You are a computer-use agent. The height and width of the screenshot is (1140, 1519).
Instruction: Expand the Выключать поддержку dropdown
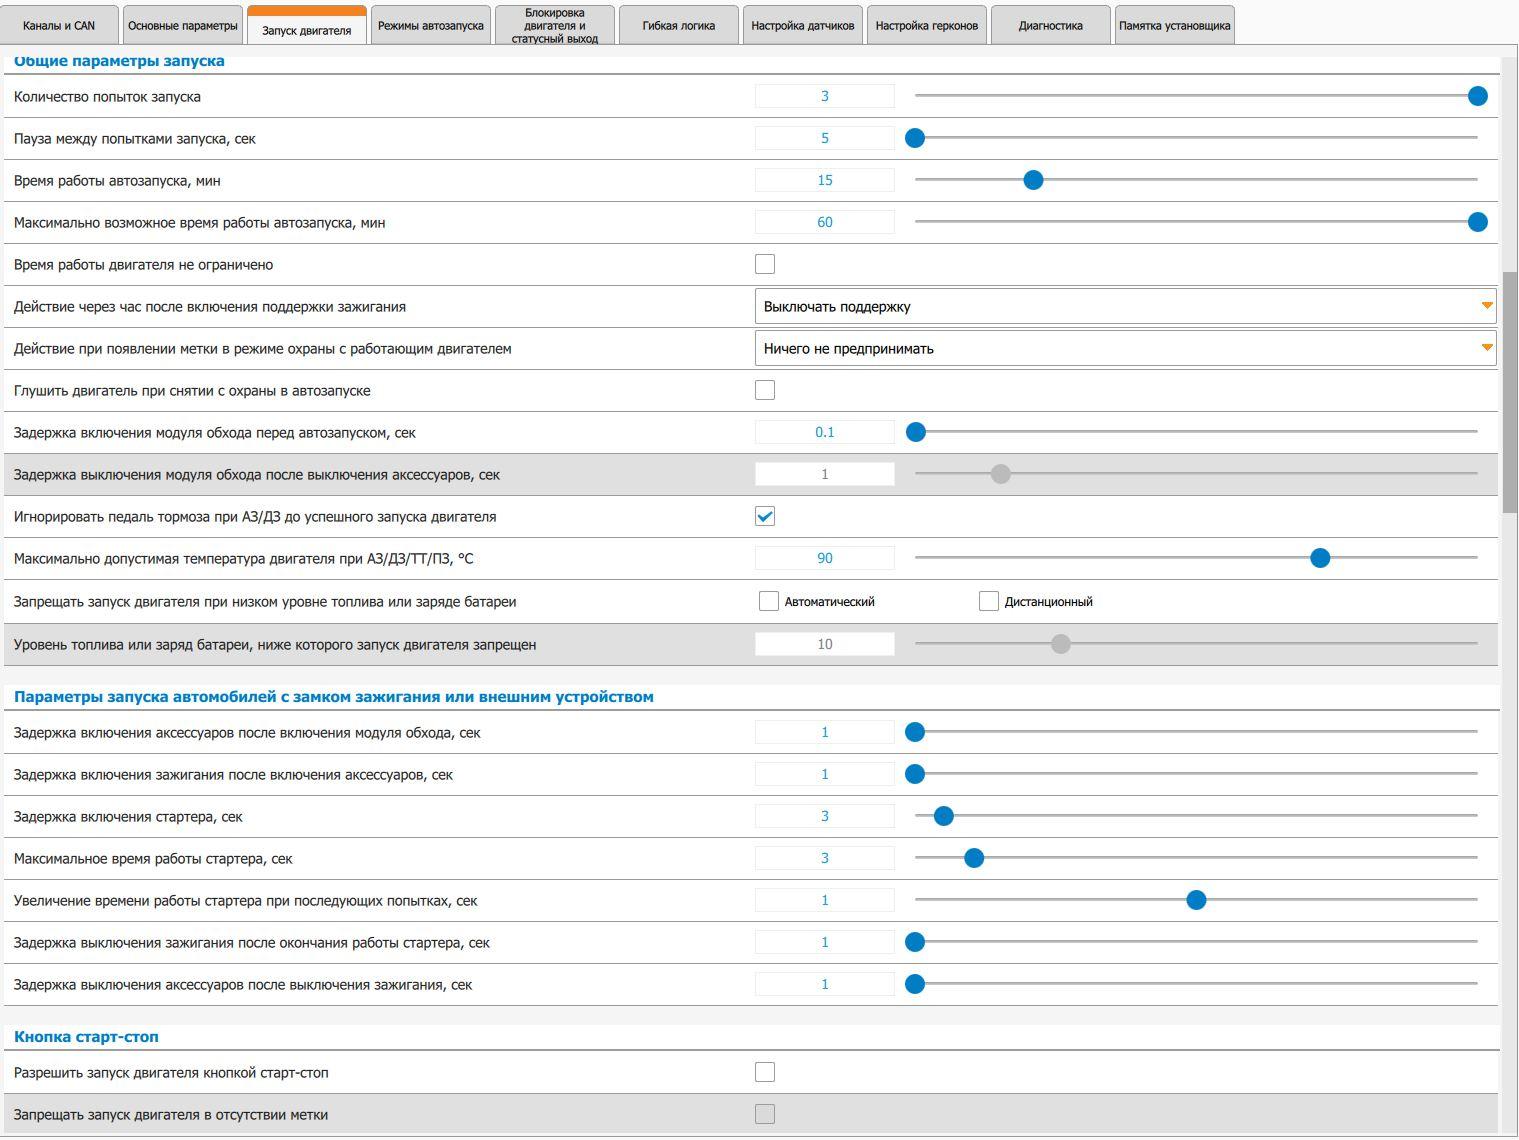click(1125, 306)
